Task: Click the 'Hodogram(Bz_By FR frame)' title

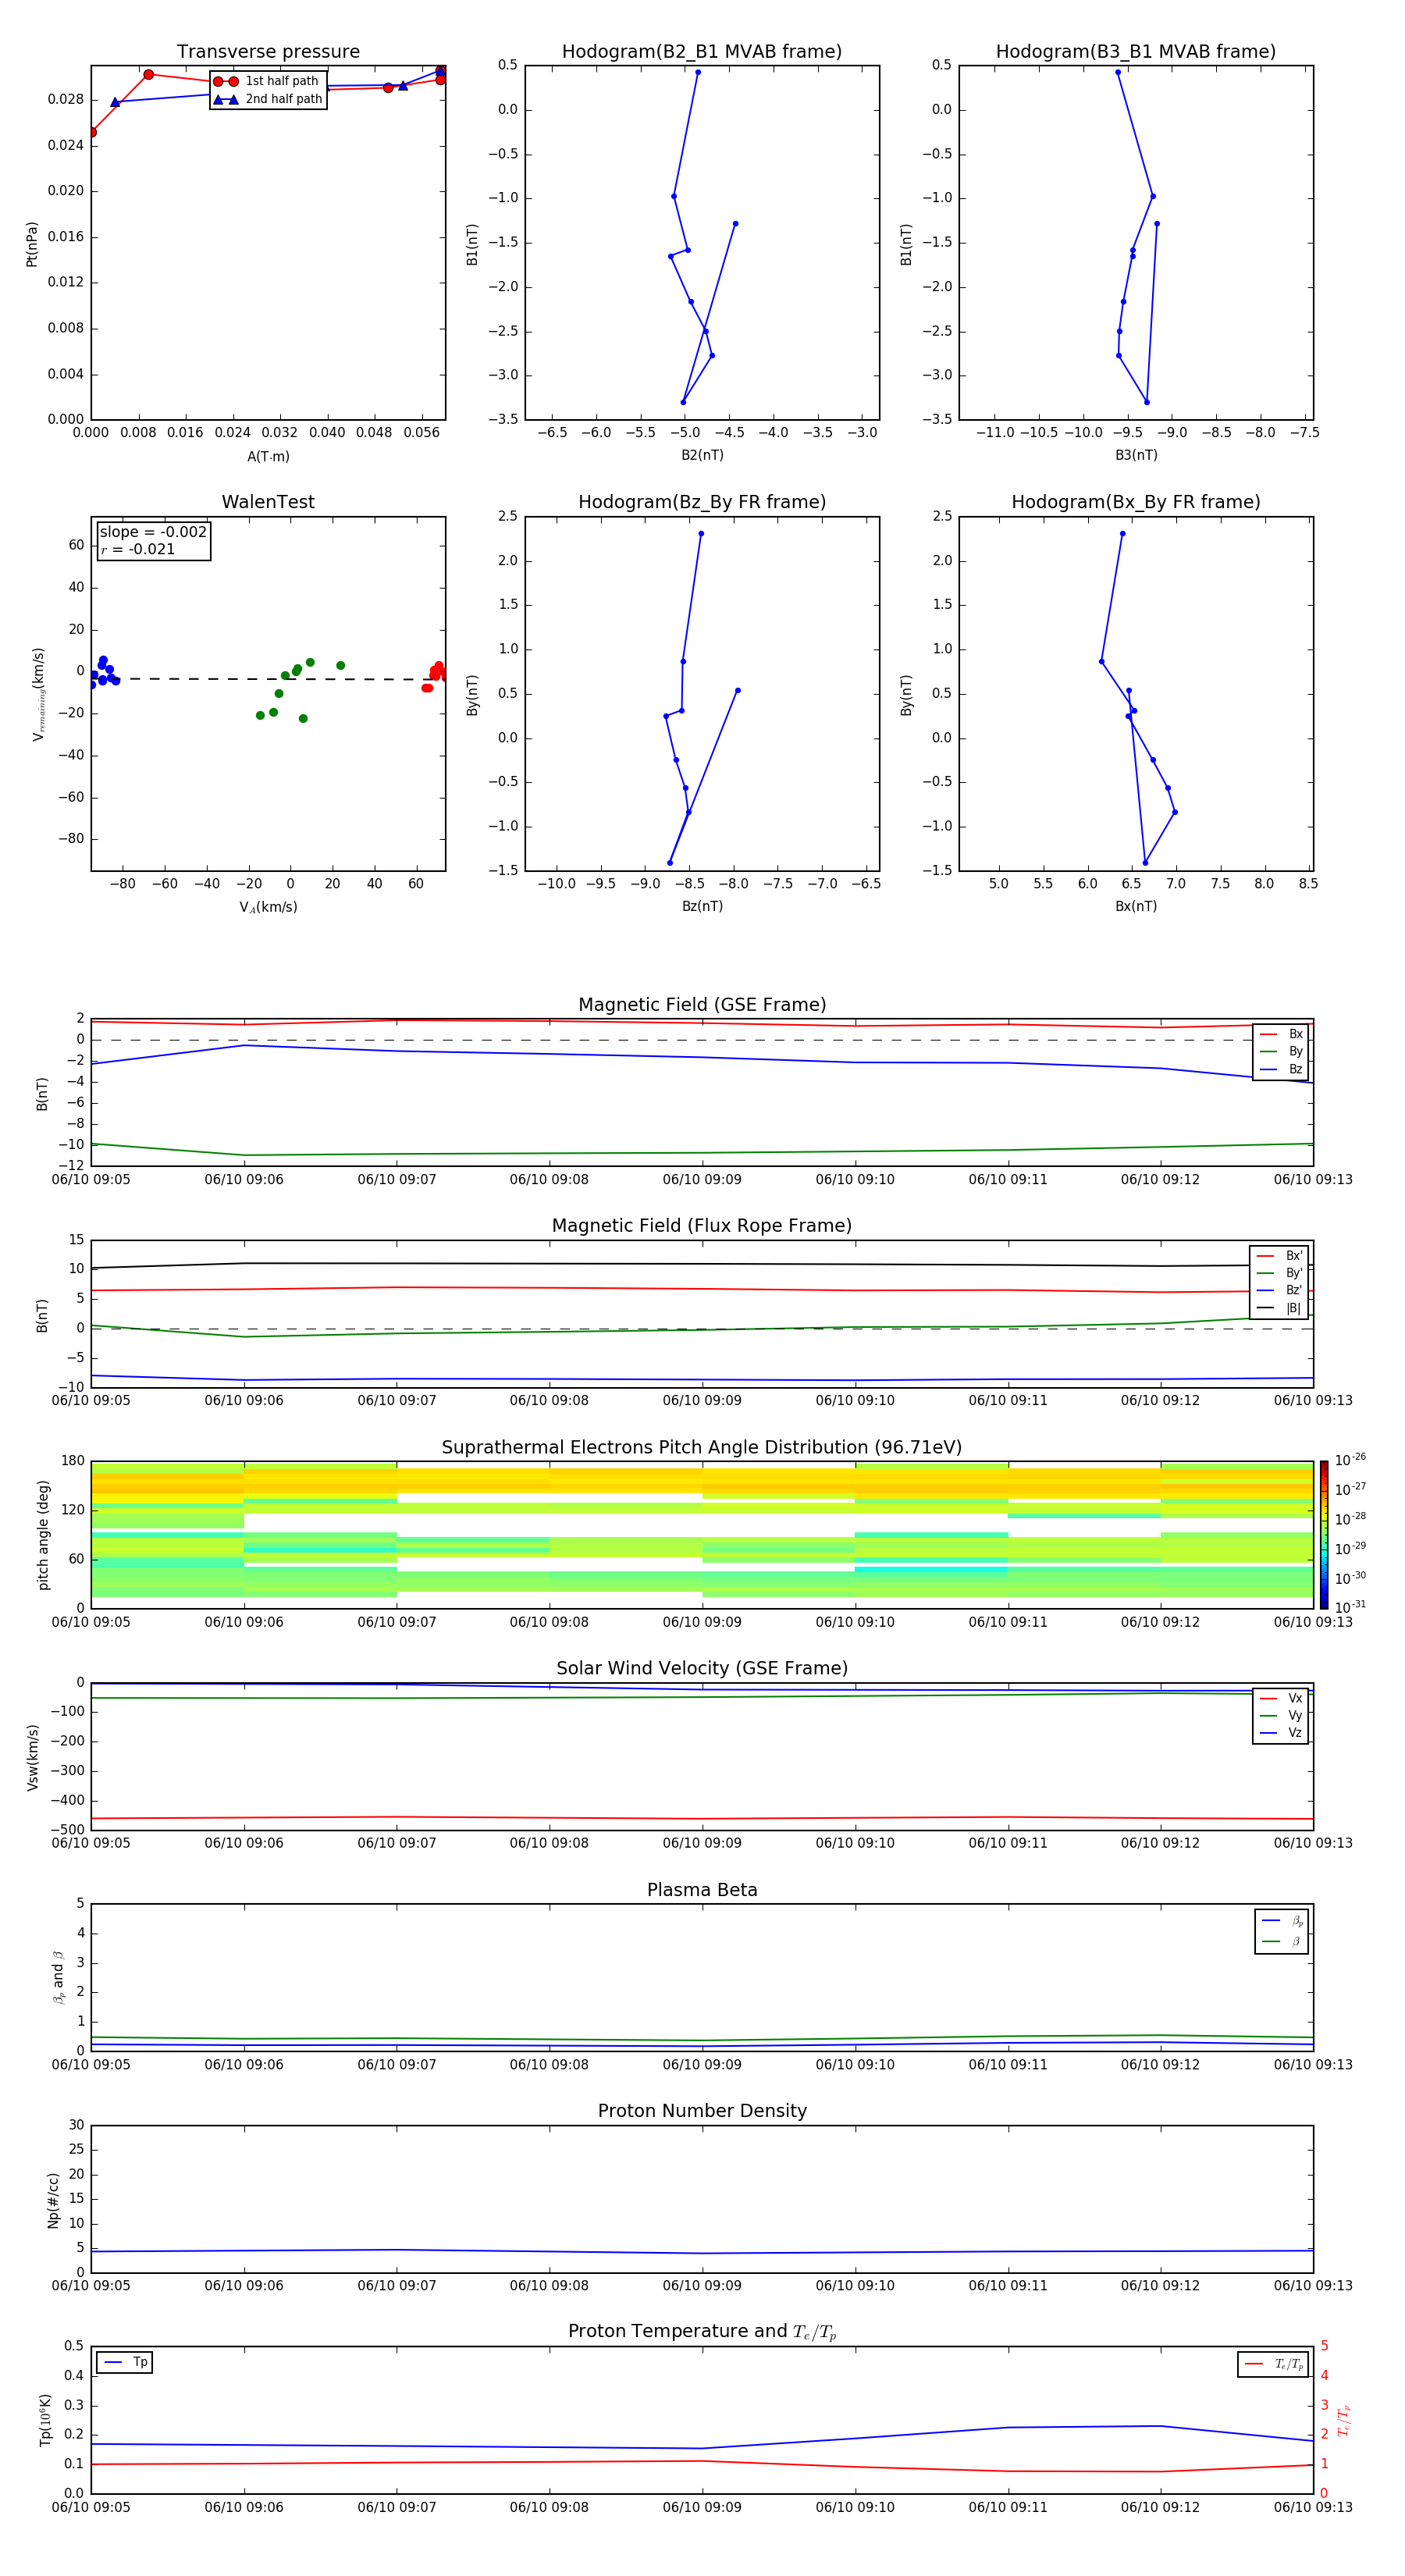Action: pos(702,502)
